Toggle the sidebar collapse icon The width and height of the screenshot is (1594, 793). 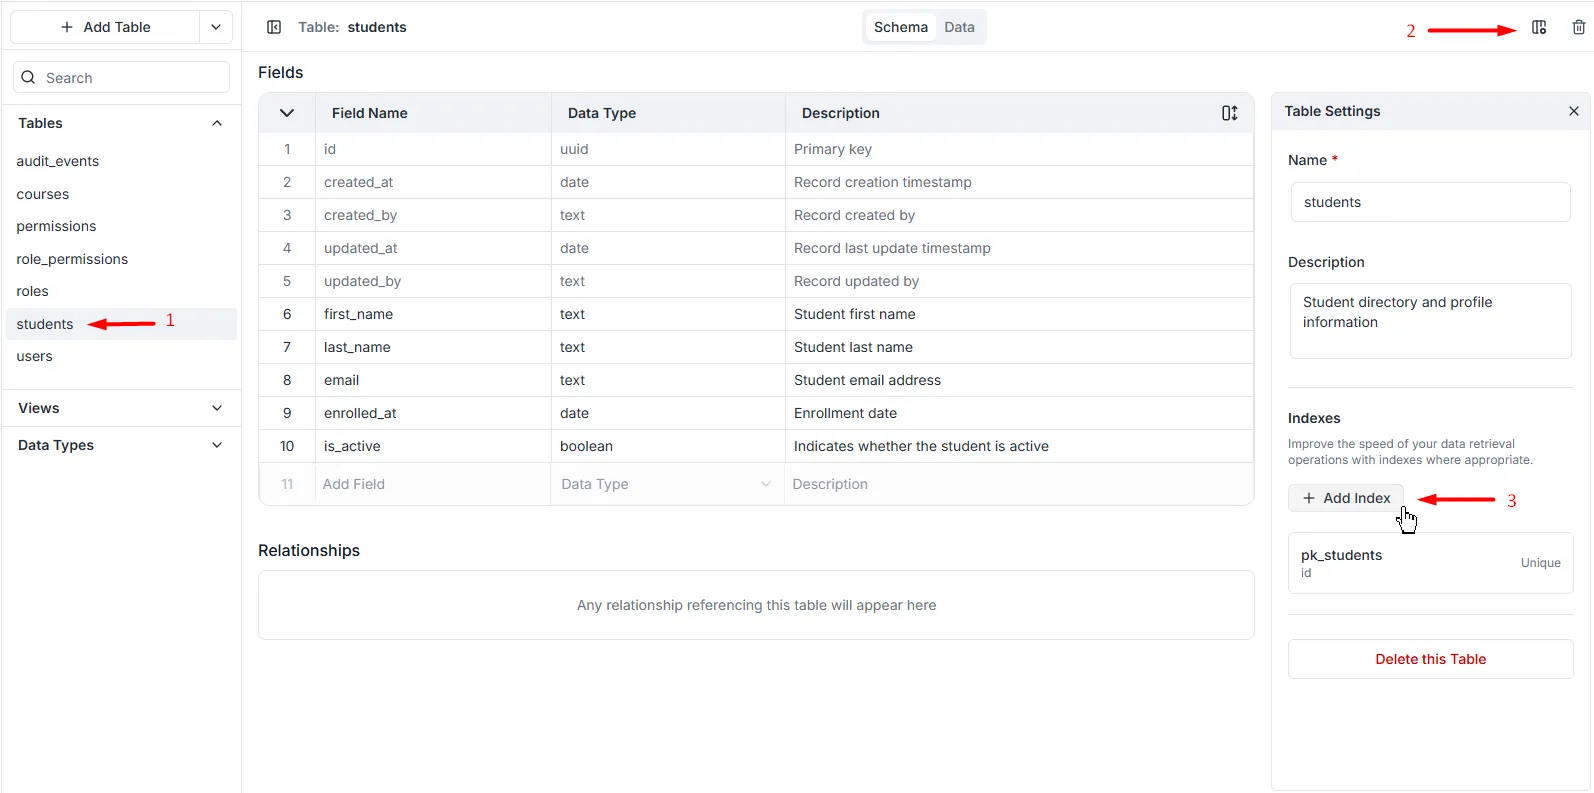(274, 27)
